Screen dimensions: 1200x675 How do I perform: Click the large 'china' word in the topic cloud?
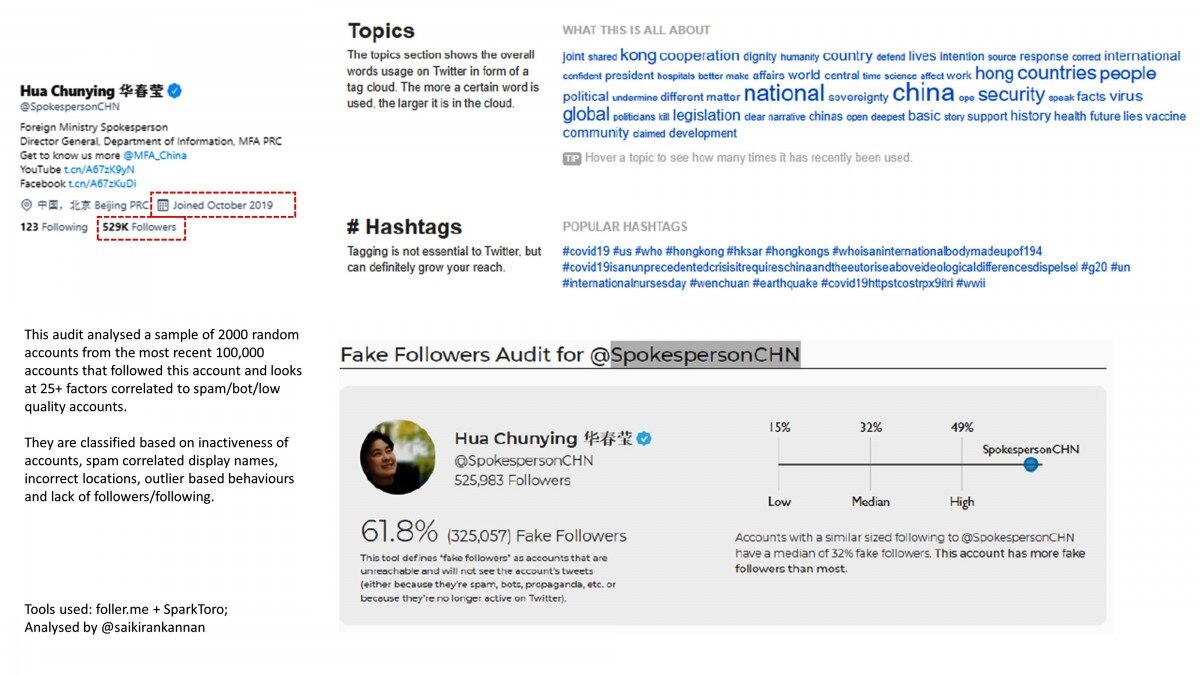tap(923, 94)
